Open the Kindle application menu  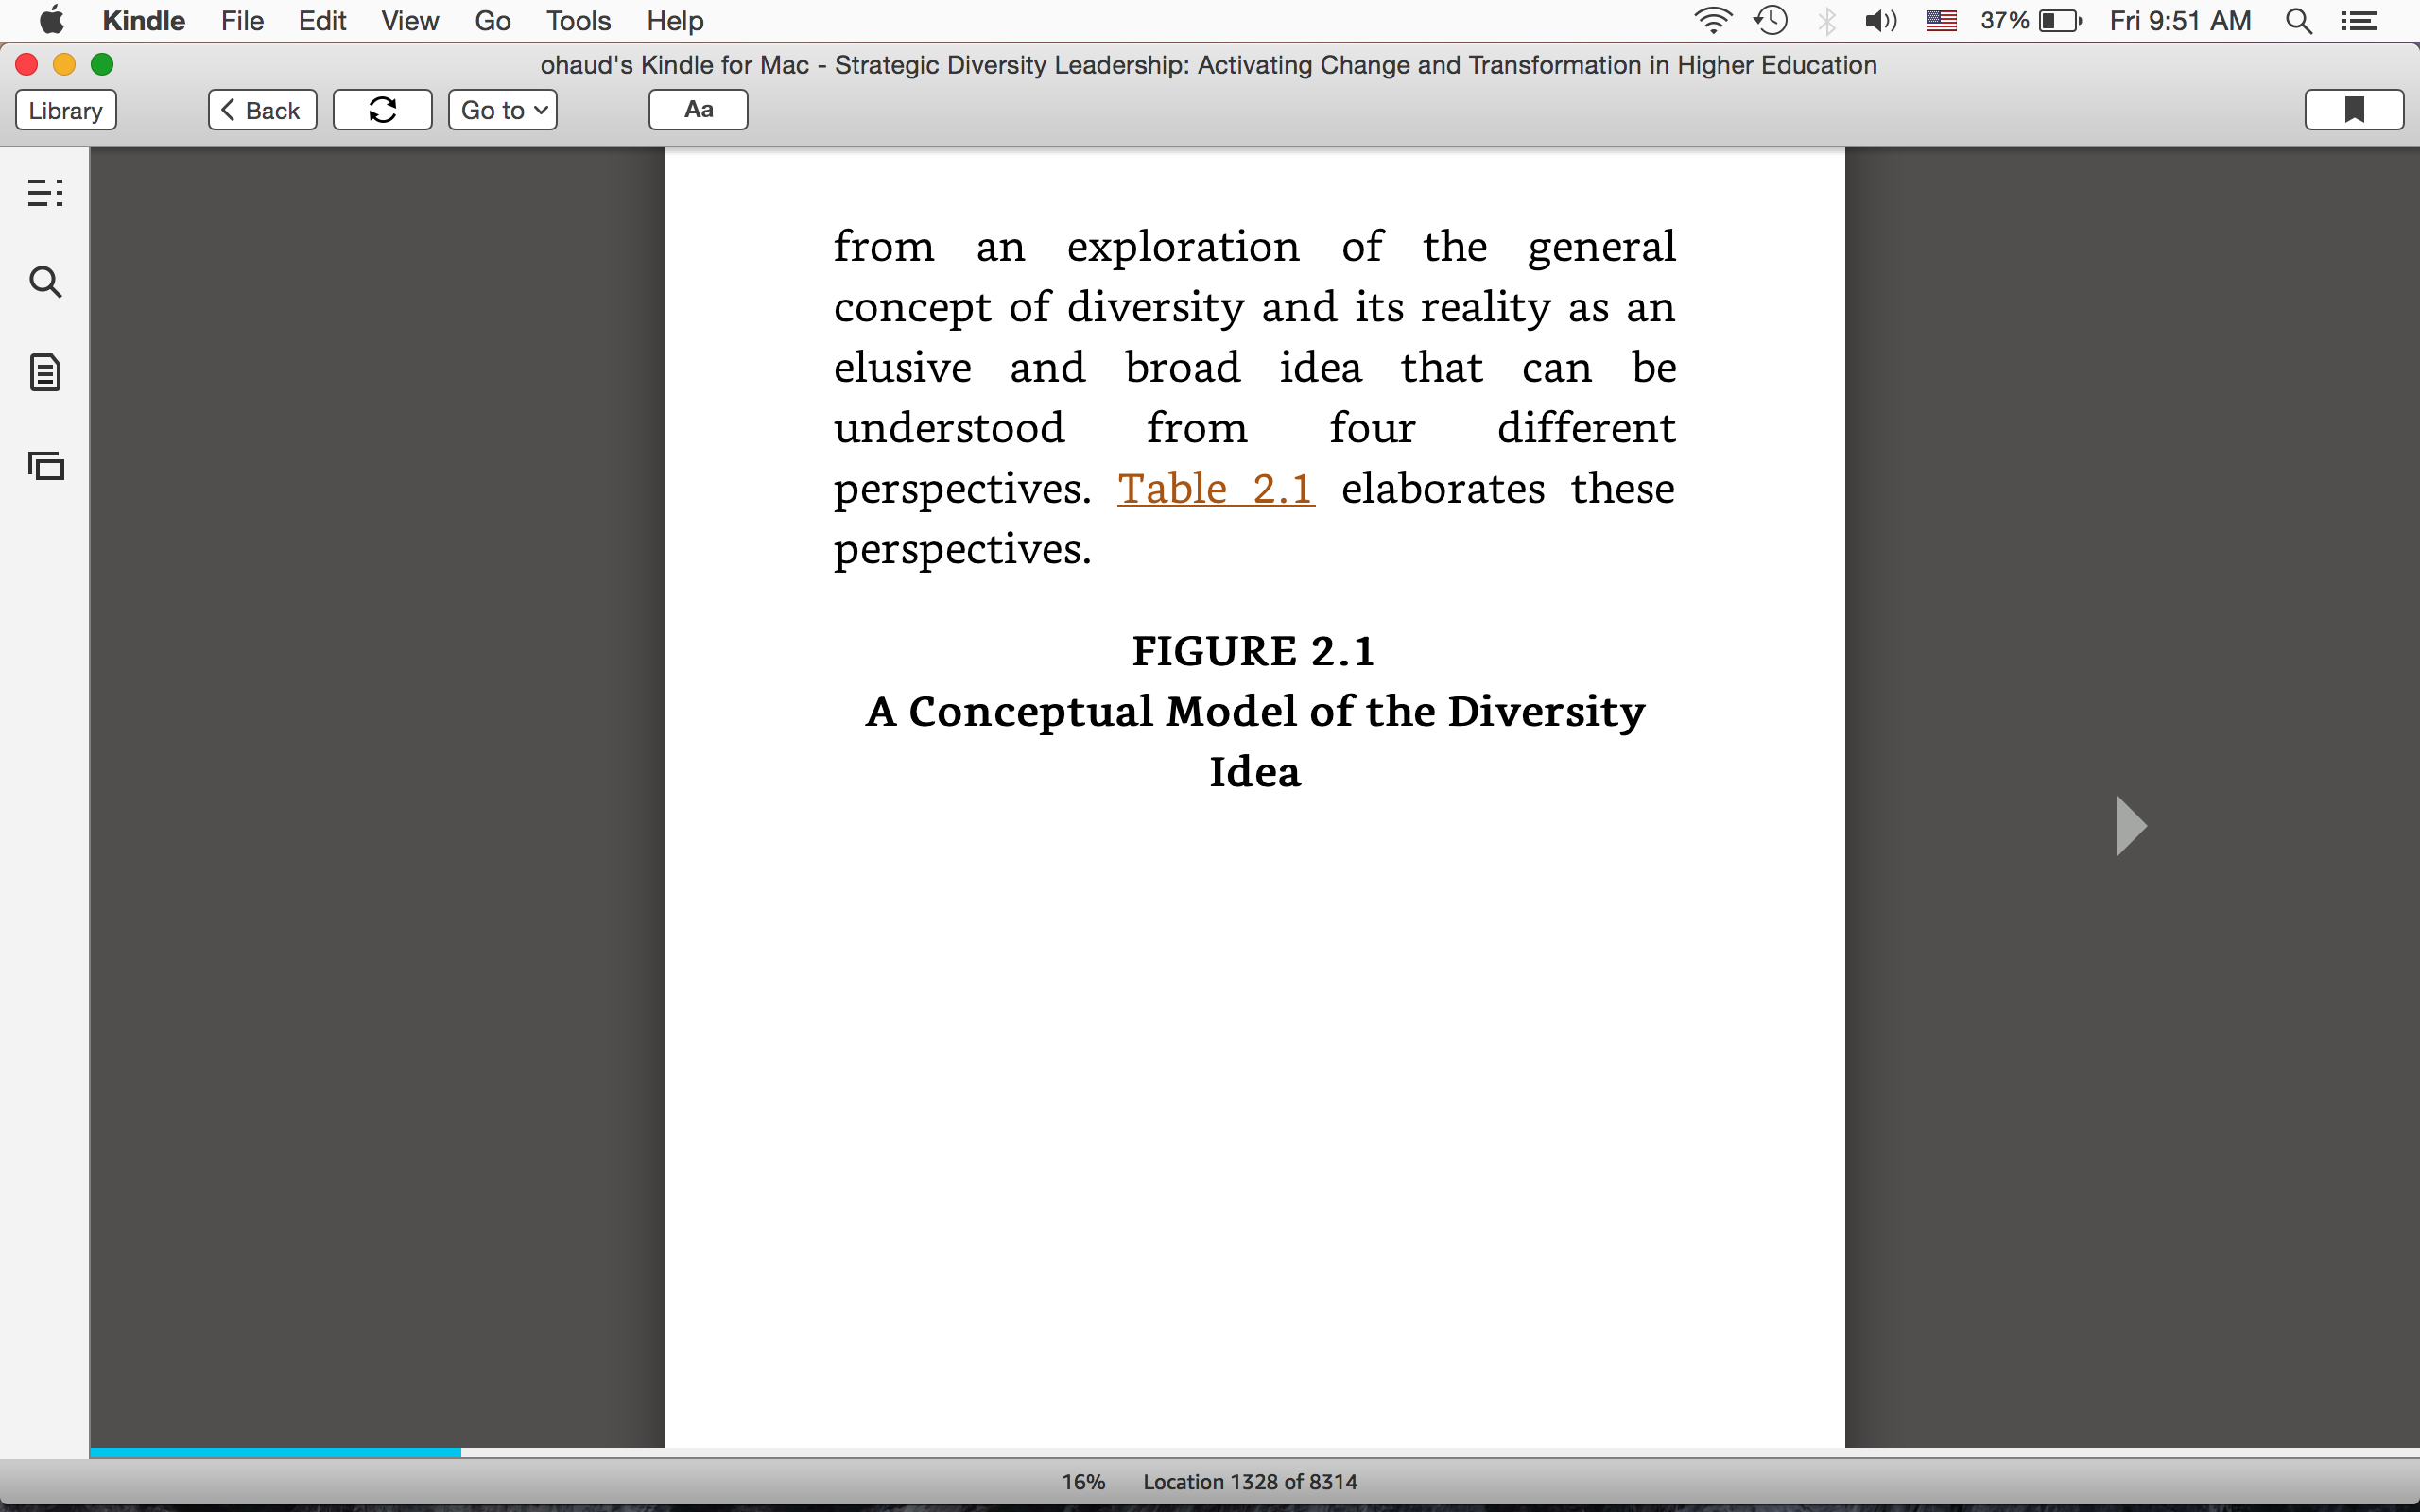click(x=144, y=21)
